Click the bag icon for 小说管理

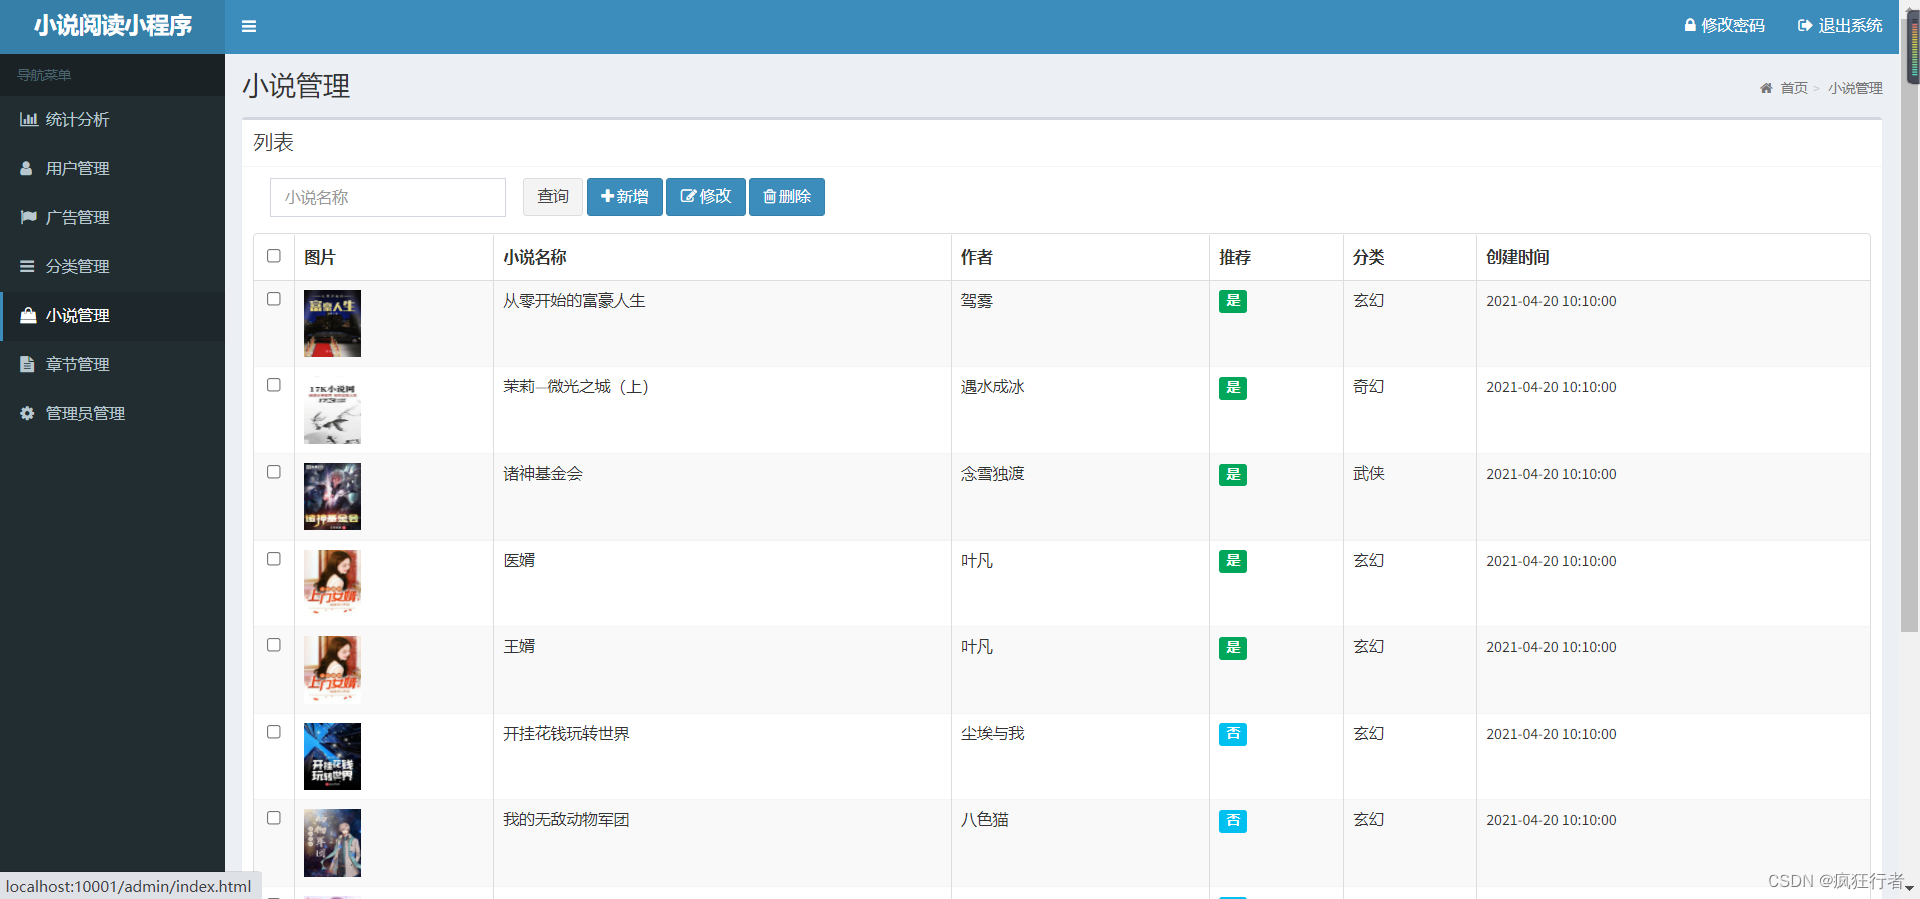click(28, 315)
